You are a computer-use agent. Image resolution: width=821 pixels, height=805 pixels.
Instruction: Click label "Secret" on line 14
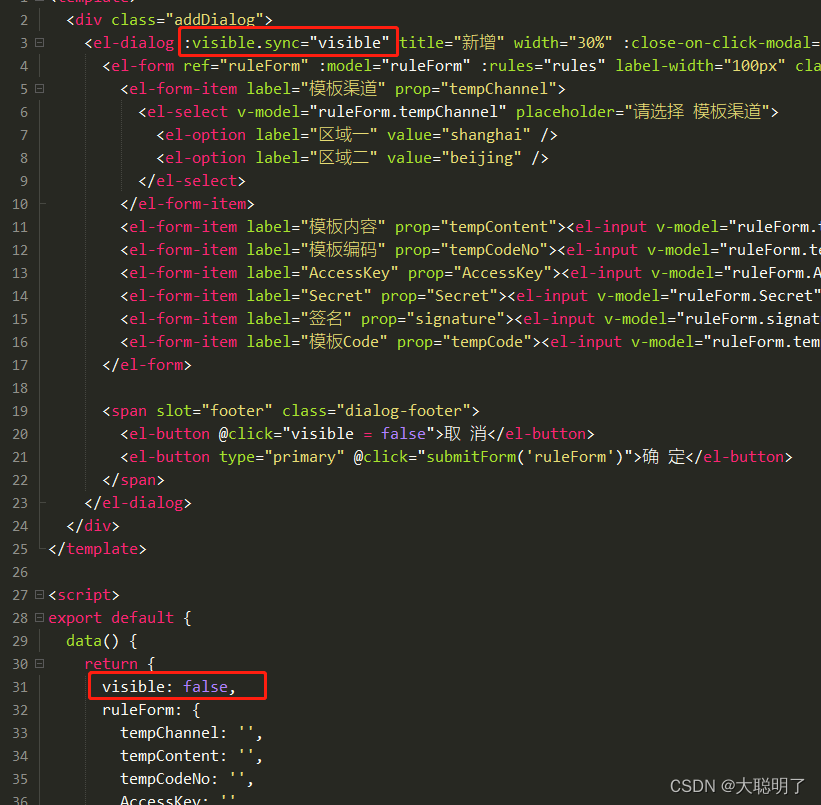(x=336, y=296)
